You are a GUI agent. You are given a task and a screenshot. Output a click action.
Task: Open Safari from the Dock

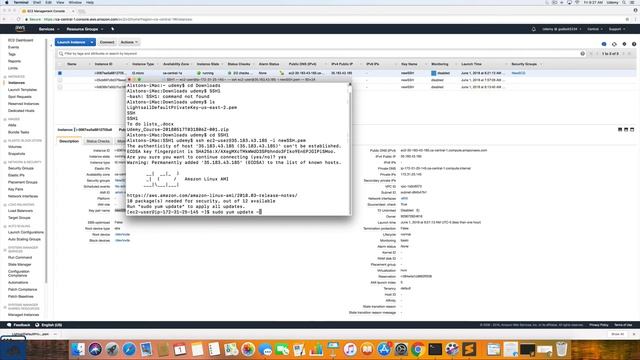[x=129, y=349]
